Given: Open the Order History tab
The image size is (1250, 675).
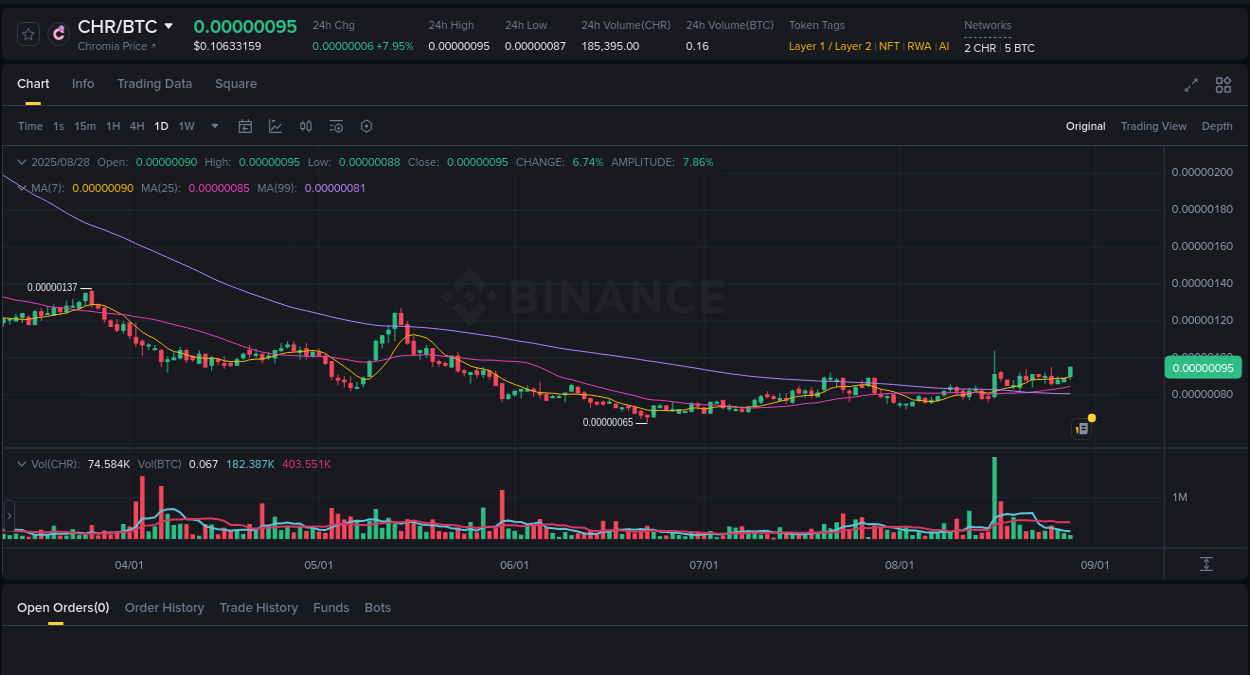Looking at the screenshot, I should point(164,607).
